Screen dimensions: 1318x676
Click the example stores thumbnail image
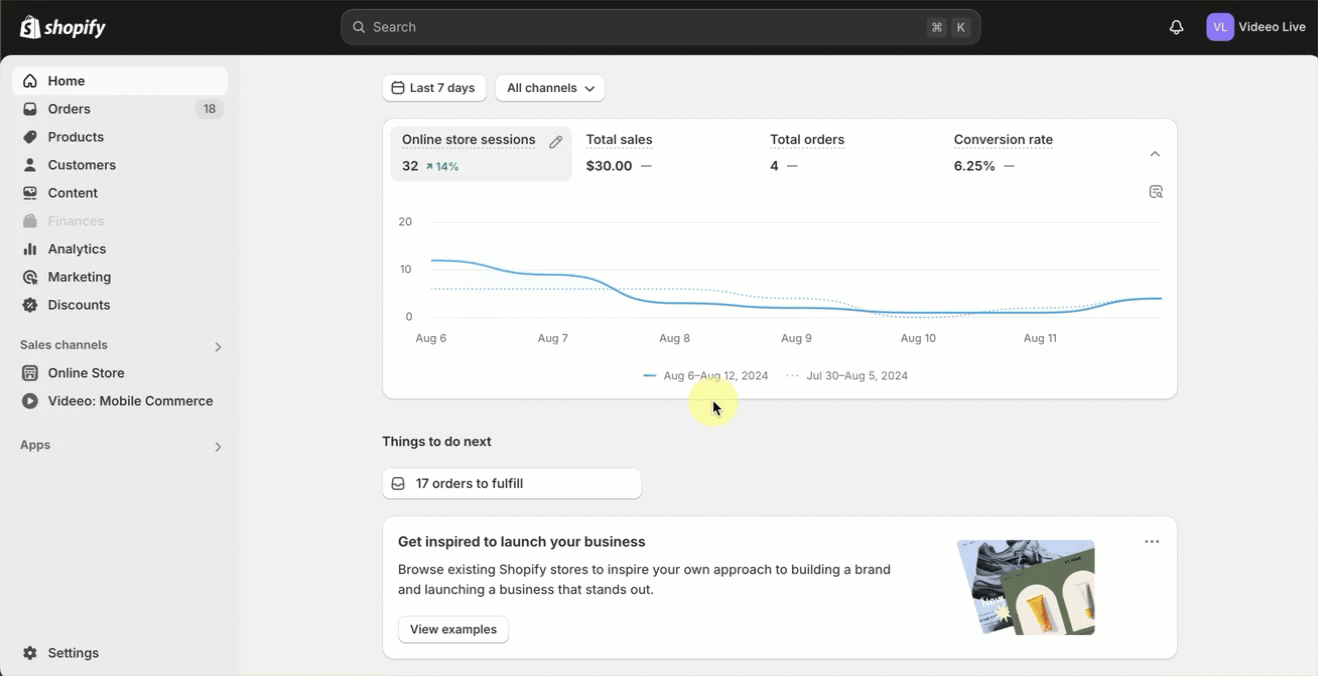tap(1026, 587)
